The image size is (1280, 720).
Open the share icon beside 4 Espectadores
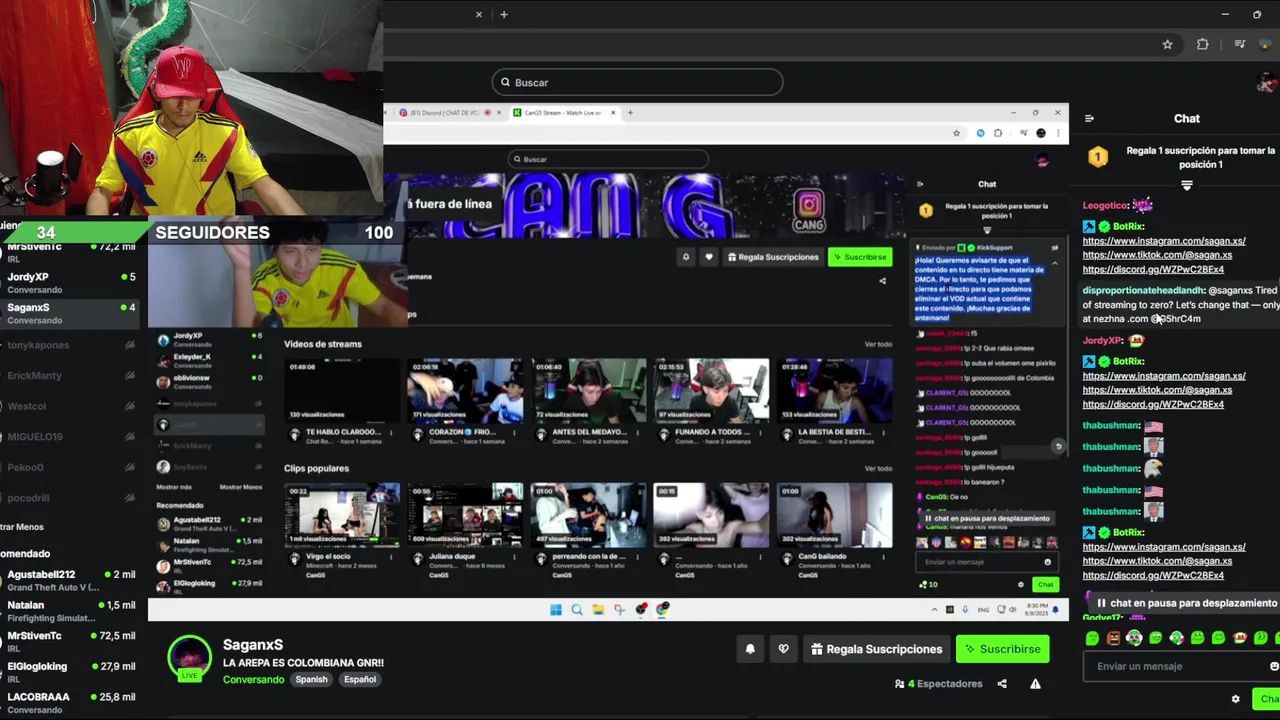click(1002, 684)
